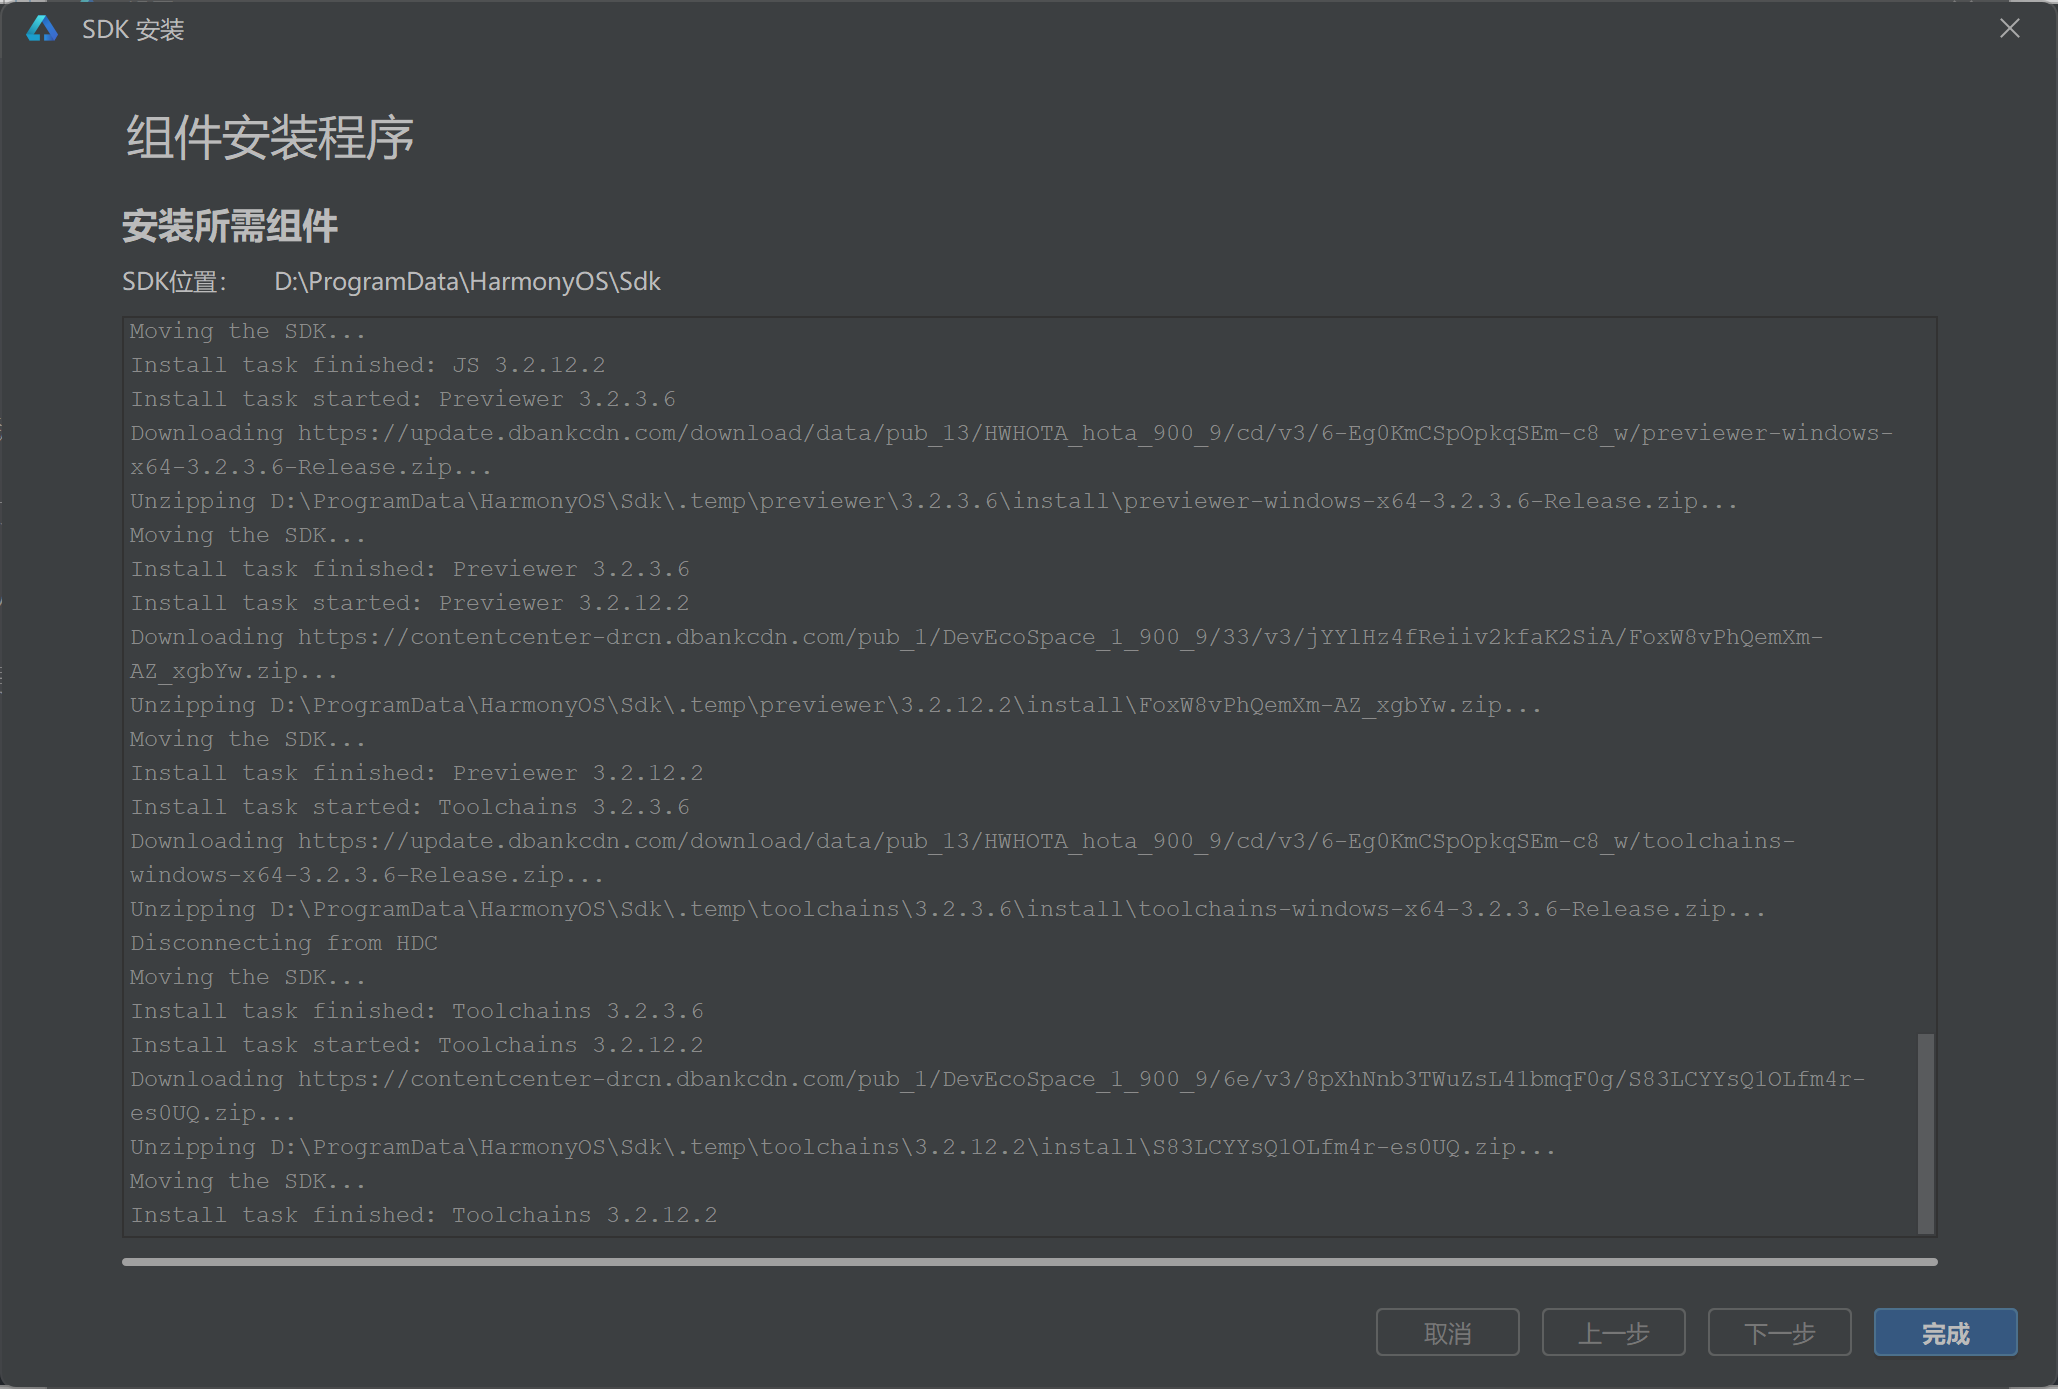Click the 组件安装程序 title
The image size is (2058, 1389).
tap(270, 137)
